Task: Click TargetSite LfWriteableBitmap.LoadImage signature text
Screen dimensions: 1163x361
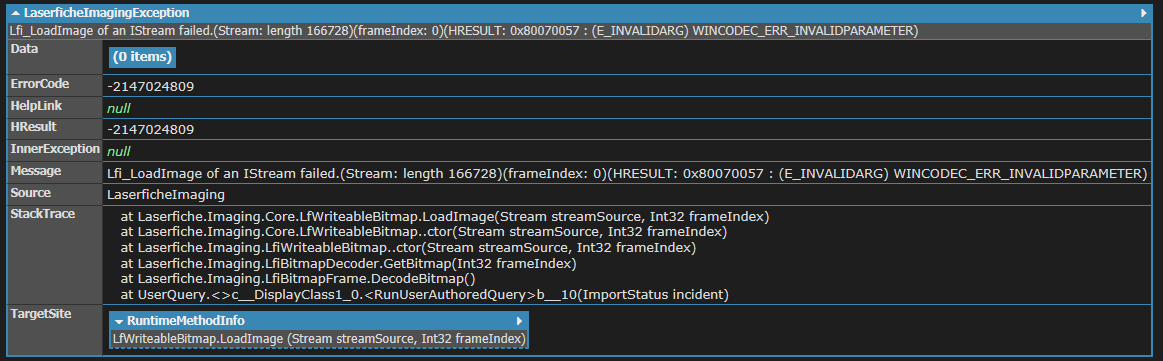Action: point(319,339)
